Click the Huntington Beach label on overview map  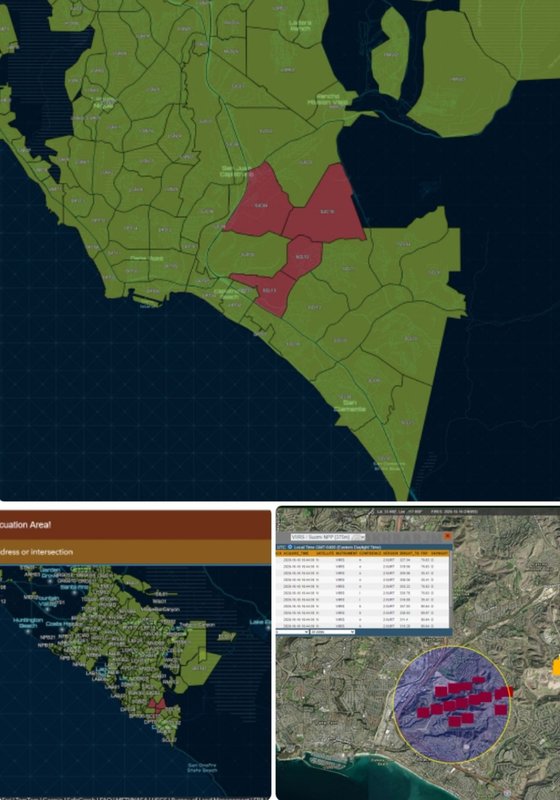pos(28,622)
